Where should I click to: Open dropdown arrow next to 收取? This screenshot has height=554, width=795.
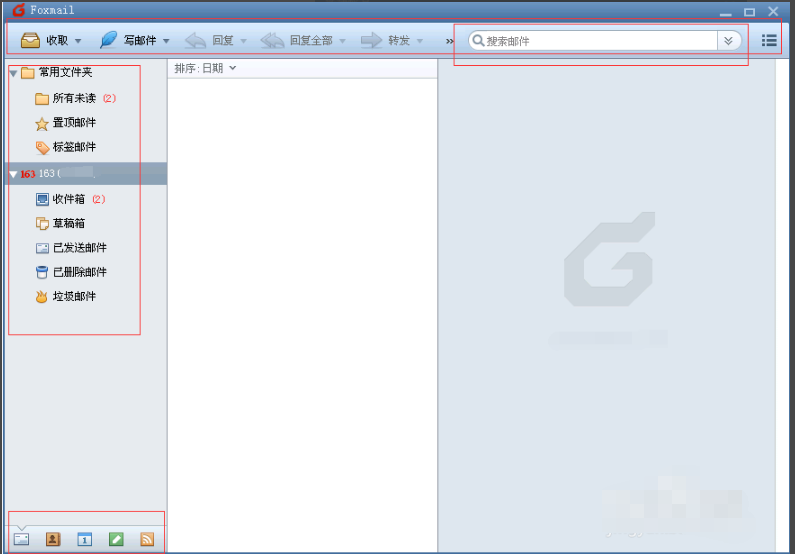click(x=79, y=41)
